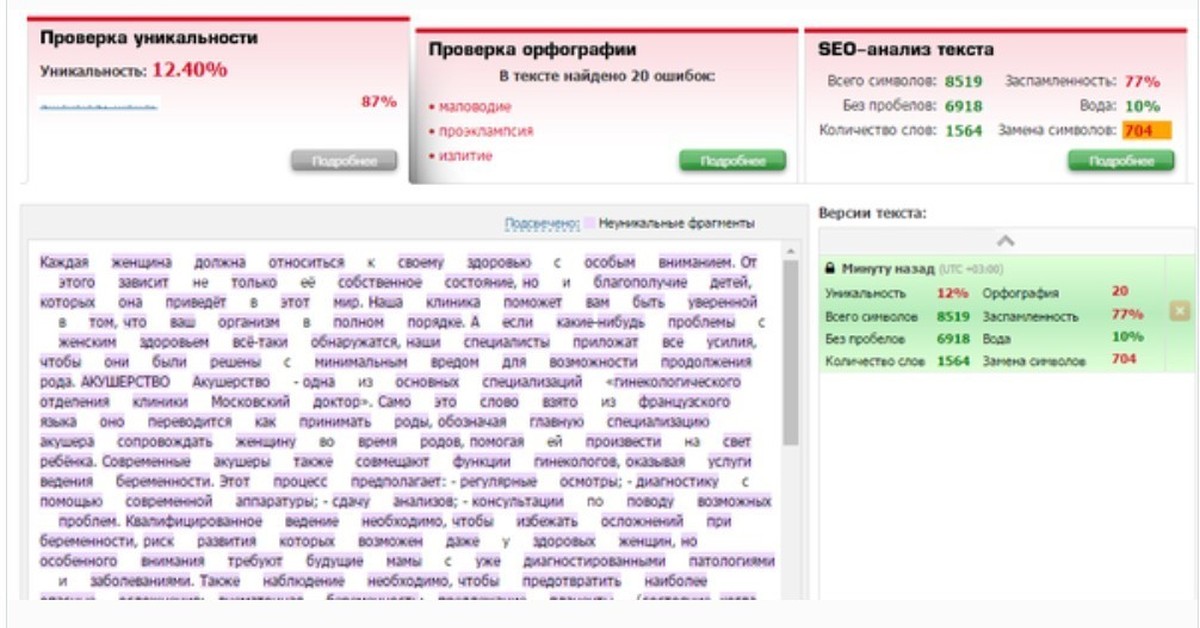Click the green Подробнее button in SEO analysis
Viewport: 1200px width, 628px height.
(x=1120, y=161)
